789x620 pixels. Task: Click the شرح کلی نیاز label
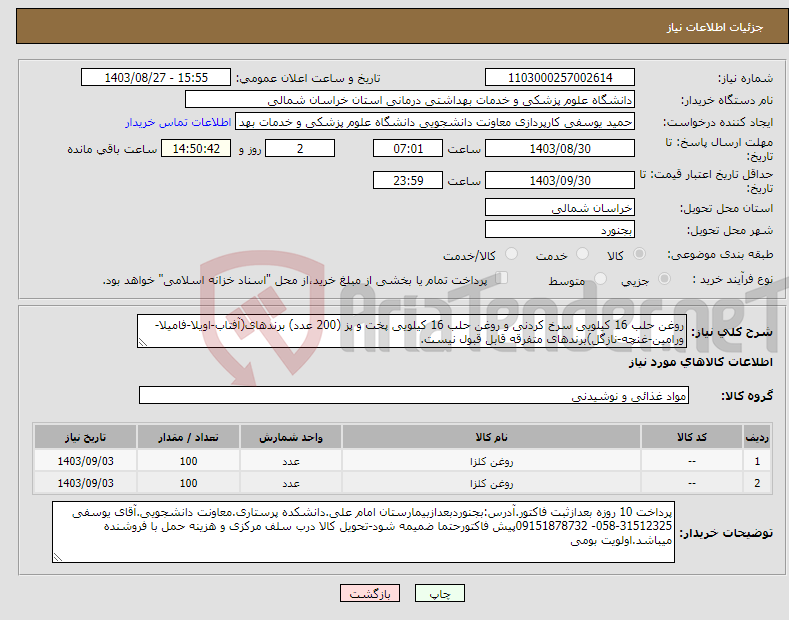732,332
